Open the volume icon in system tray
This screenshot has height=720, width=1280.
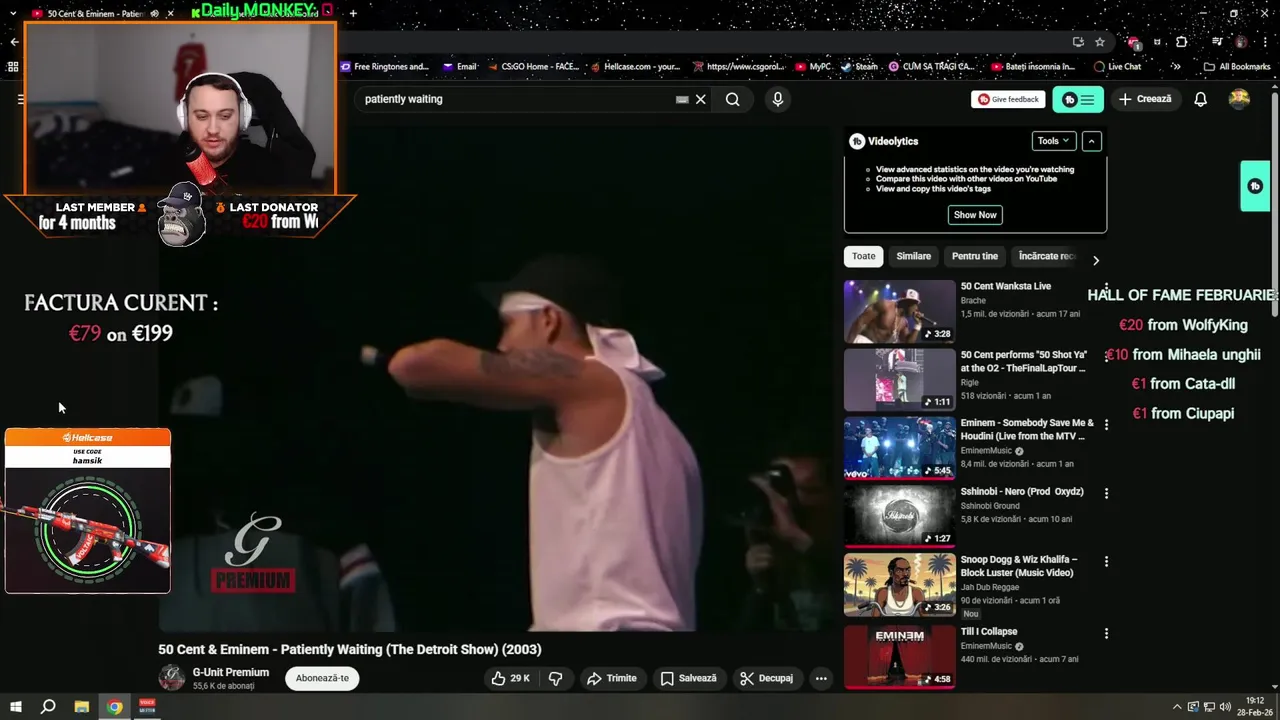(1225, 707)
